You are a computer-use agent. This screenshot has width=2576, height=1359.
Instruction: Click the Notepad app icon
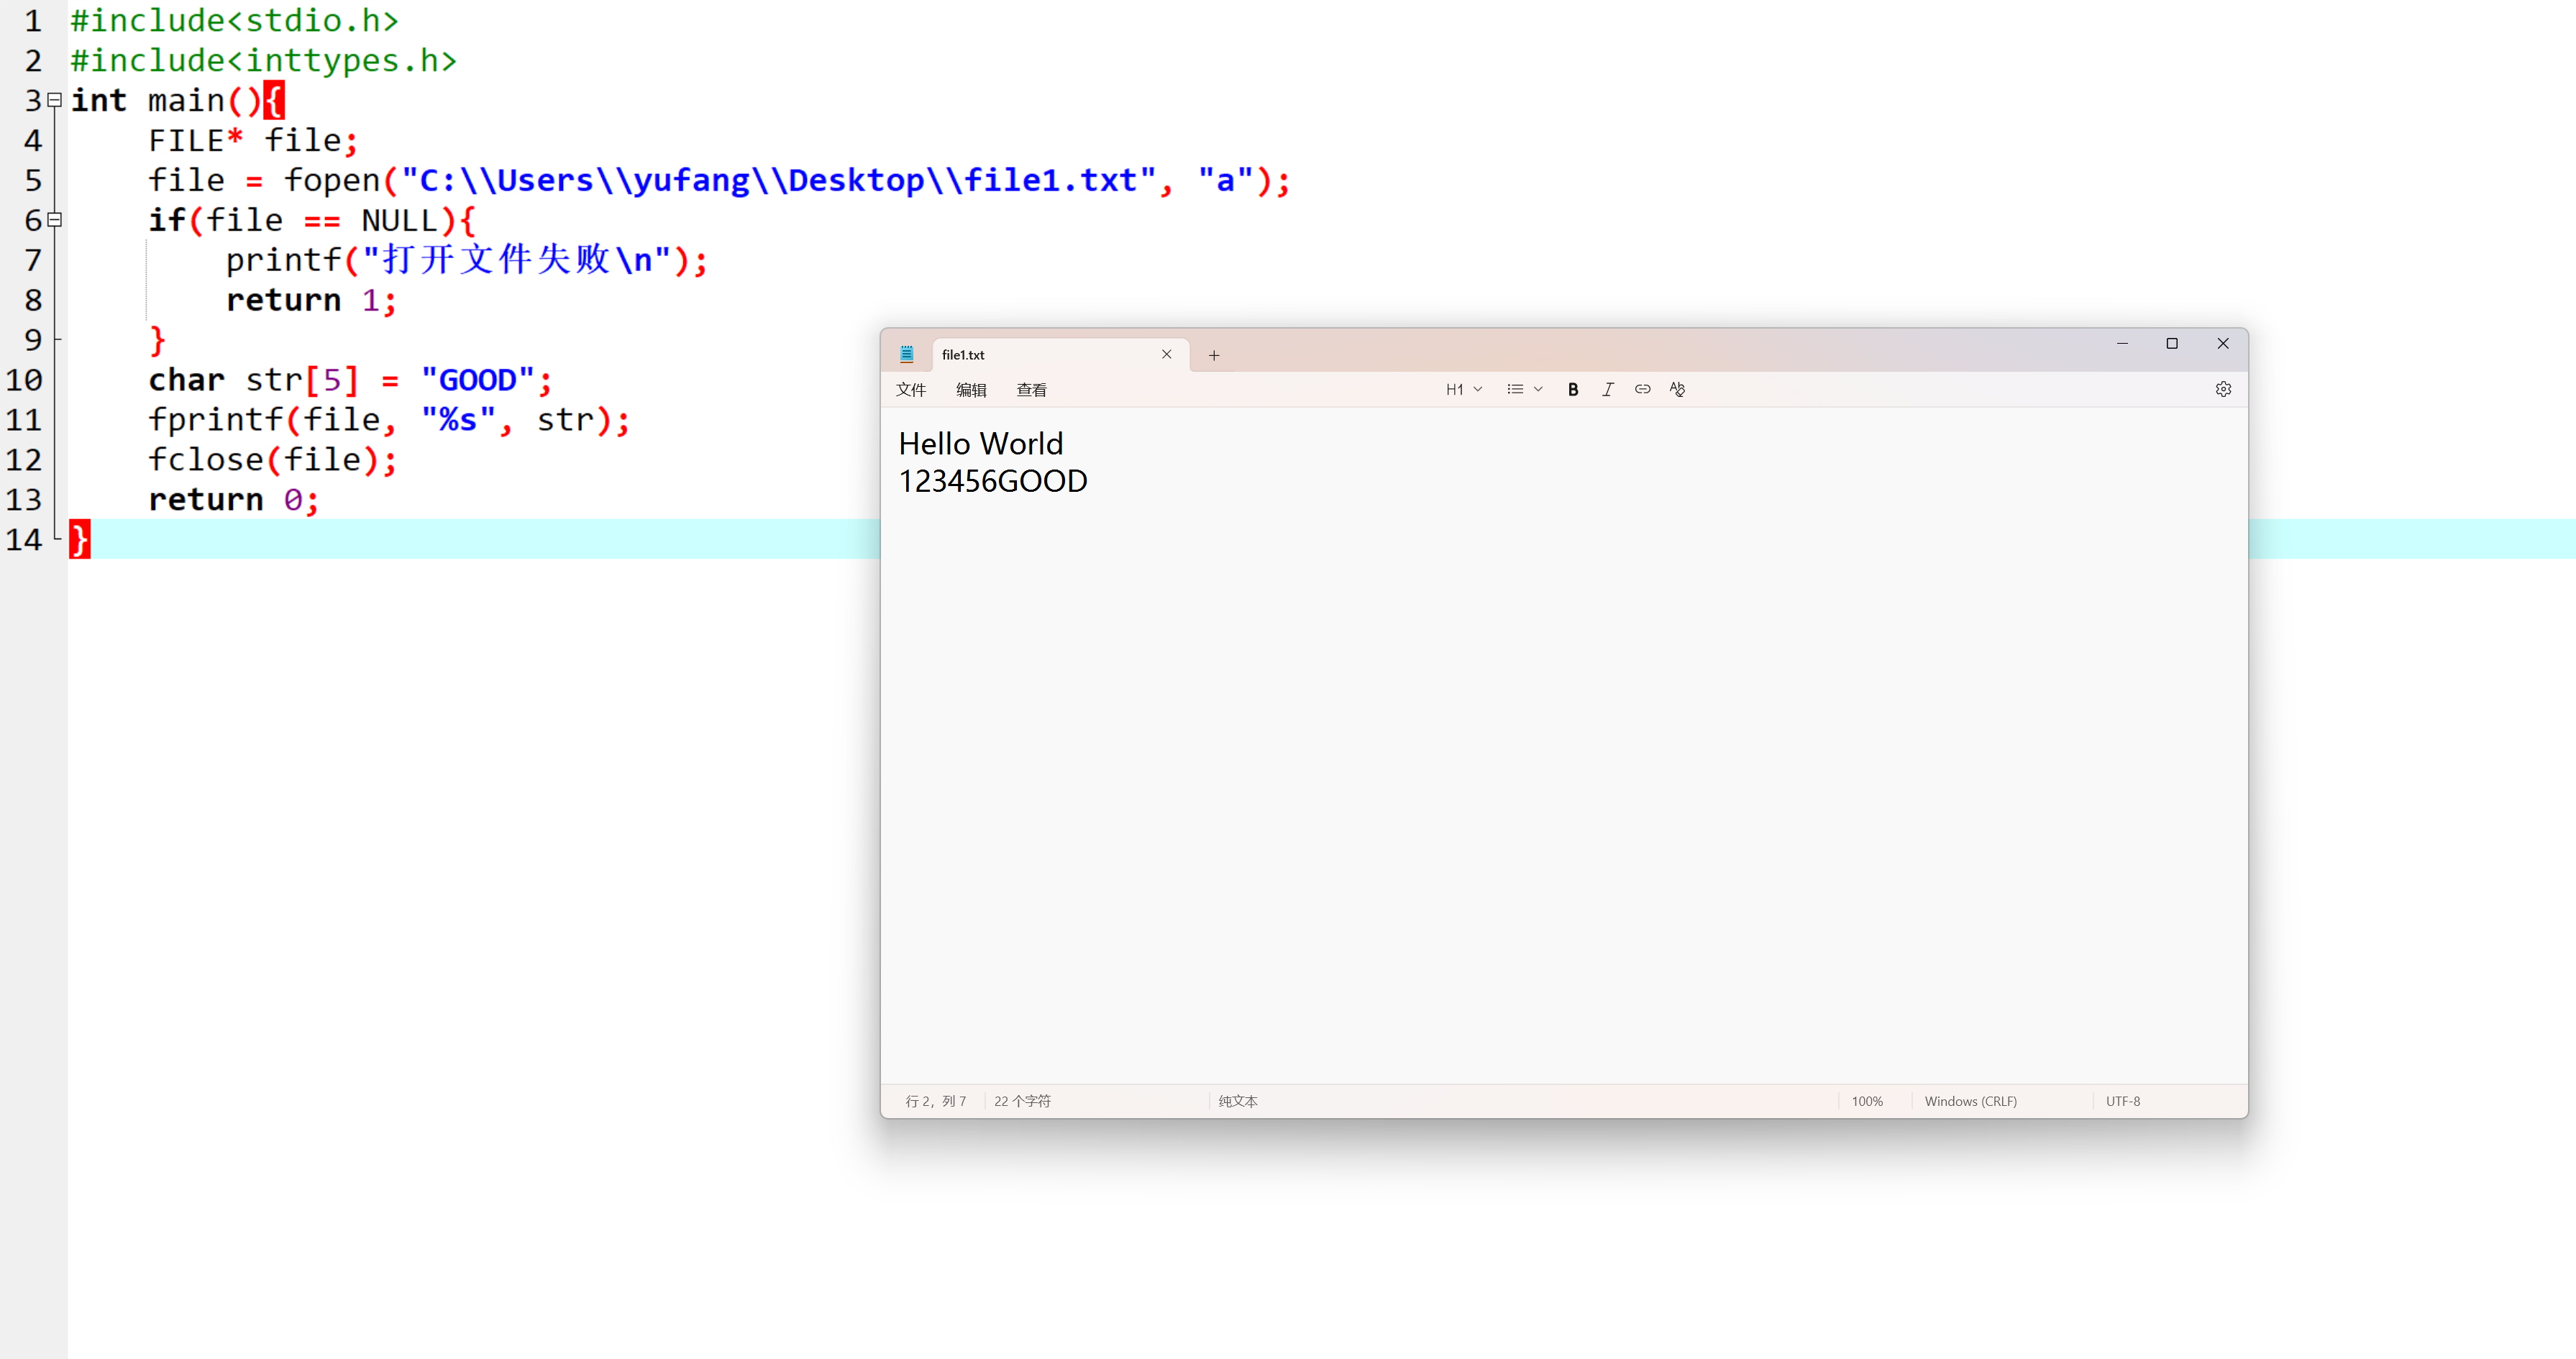(906, 354)
